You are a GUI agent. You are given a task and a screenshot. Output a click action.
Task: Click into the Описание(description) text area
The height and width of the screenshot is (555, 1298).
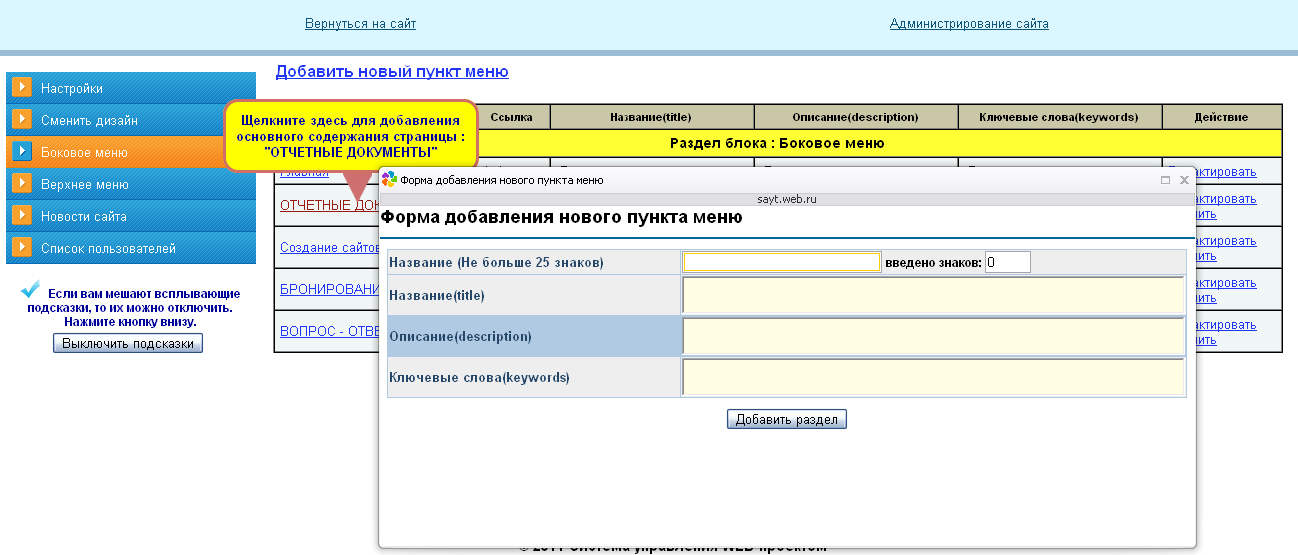934,336
